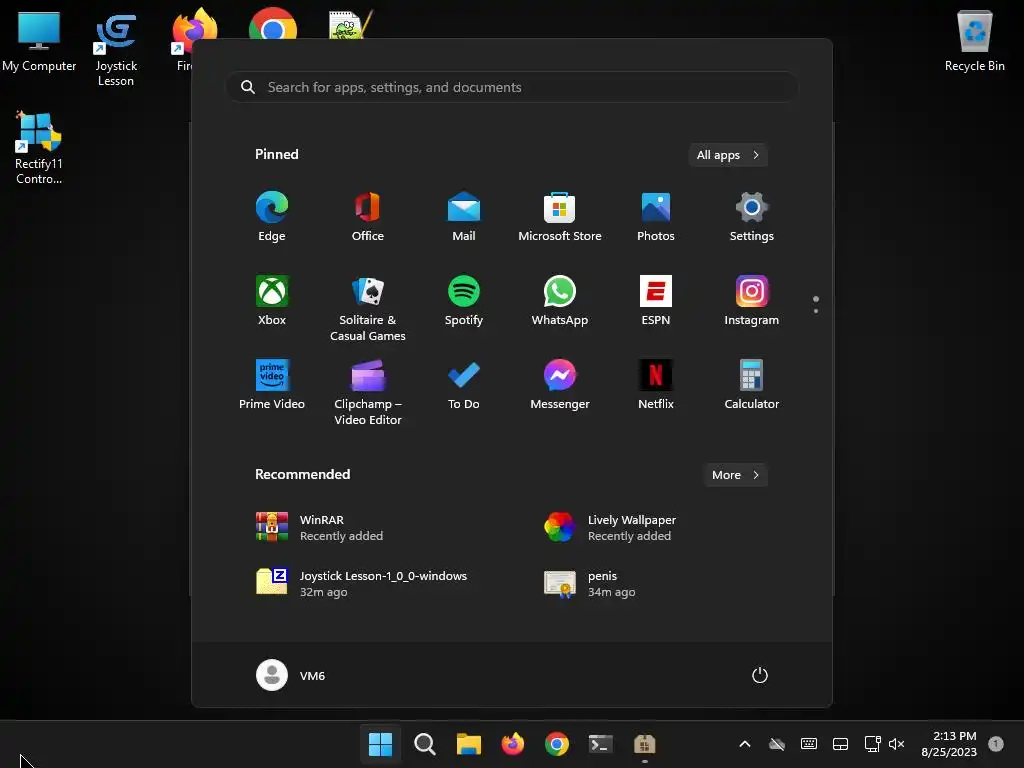This screenshot has width=1024, height=768.
Task: Select Joystick Lesson desktop shortcut
Action: 116,49
